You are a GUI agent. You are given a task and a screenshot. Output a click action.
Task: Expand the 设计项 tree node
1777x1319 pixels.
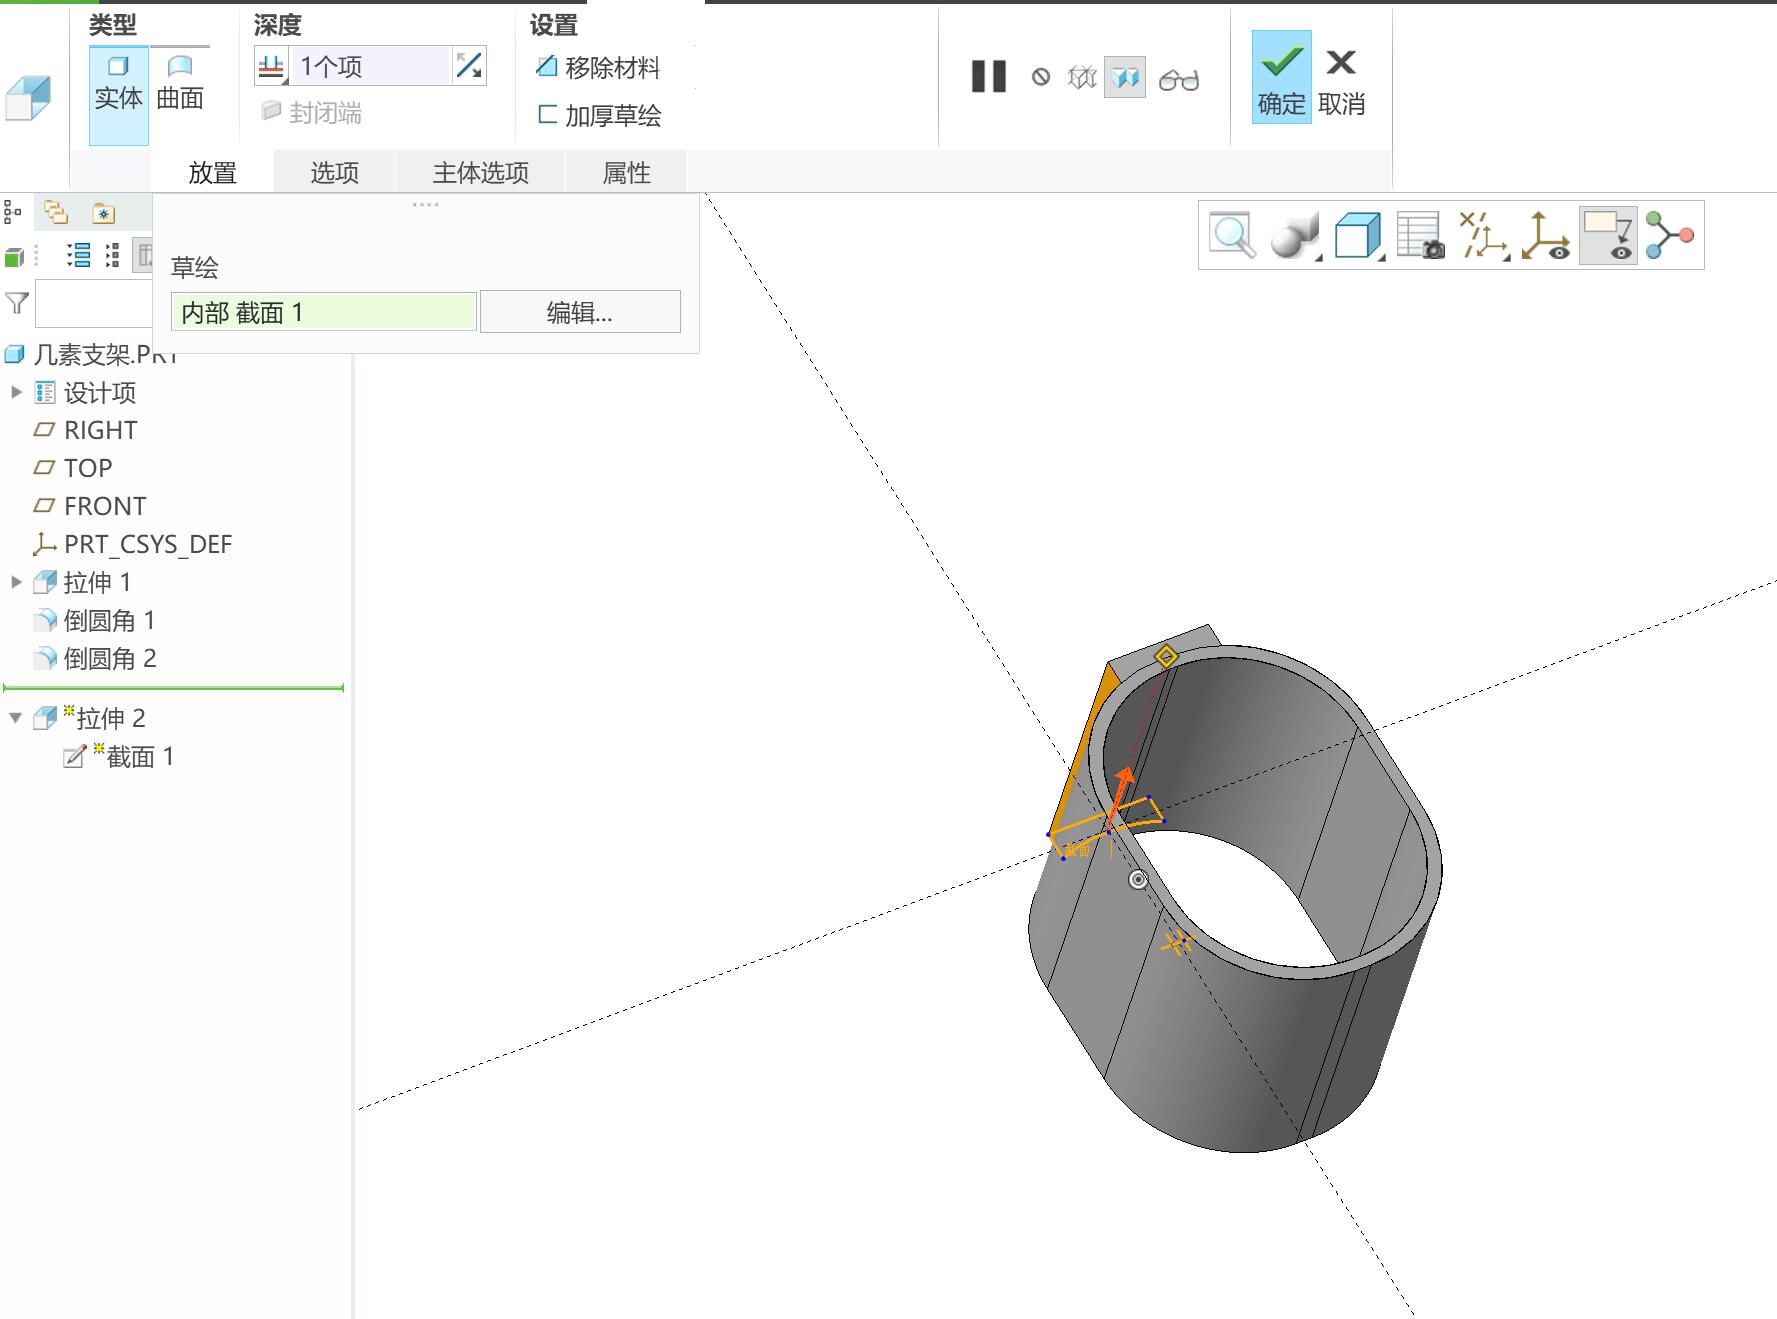[x=16, y=392]
